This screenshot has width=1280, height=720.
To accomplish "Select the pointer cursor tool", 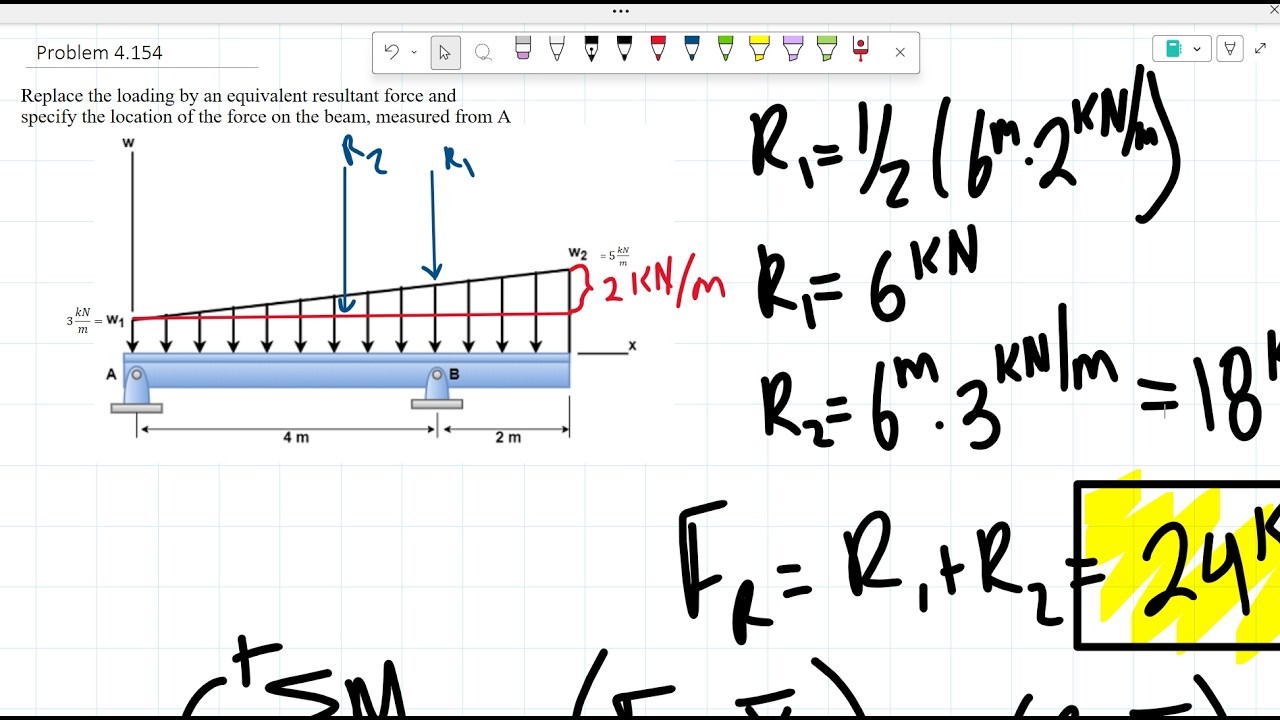I will pyautogui.click(x=446, y=52).
